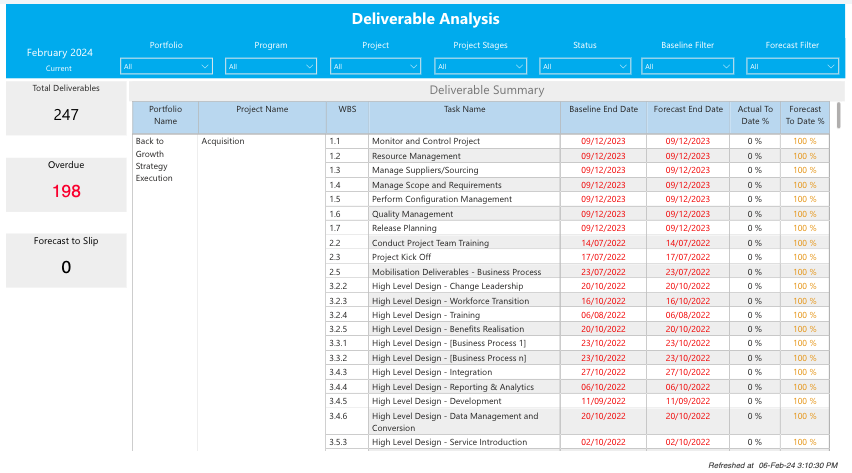Click the Forecast to Slip card
Screen dimensions: 852x473
tap(66, 260)
